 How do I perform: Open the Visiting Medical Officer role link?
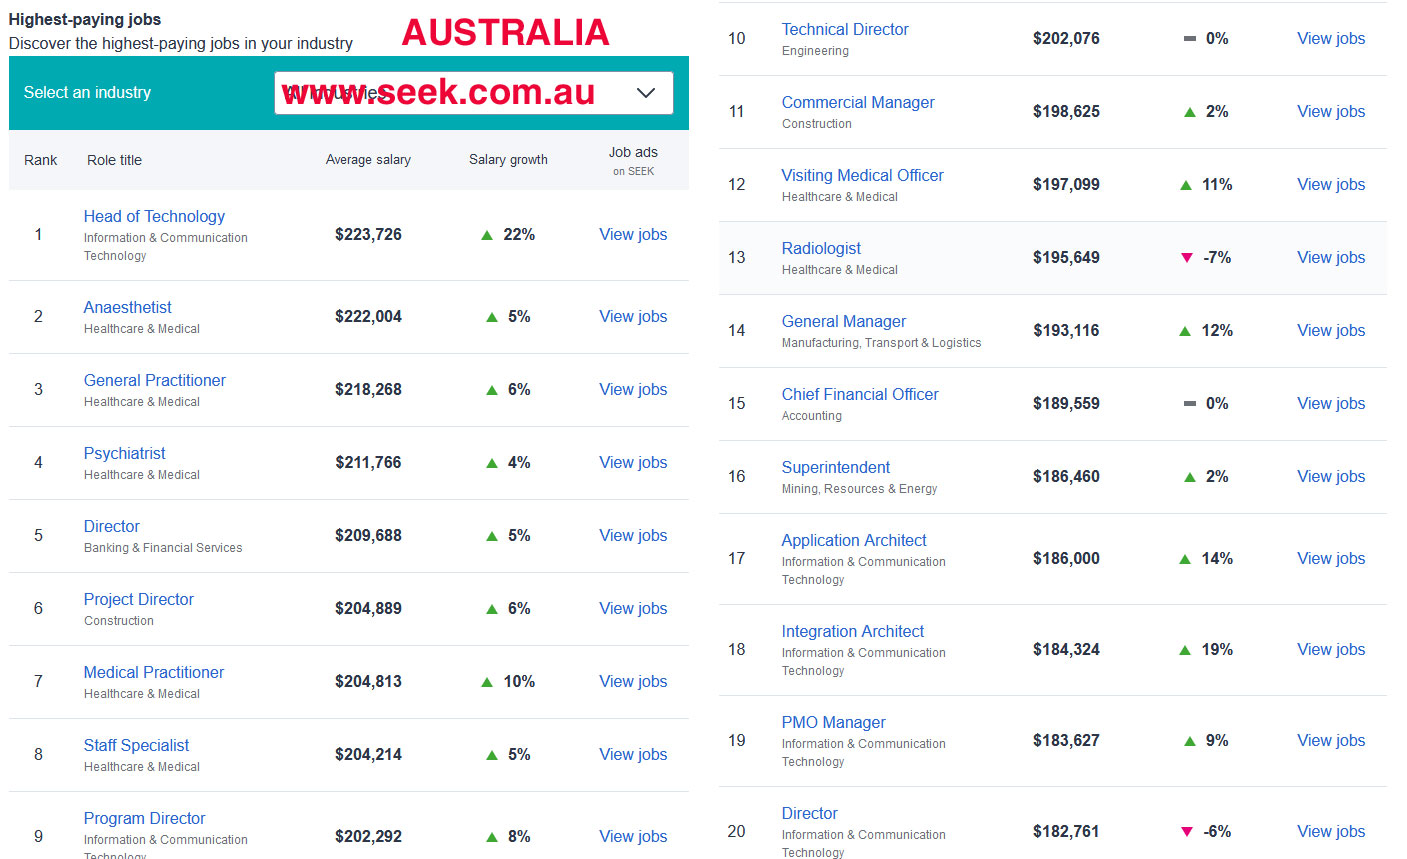(x=862, y=175)
